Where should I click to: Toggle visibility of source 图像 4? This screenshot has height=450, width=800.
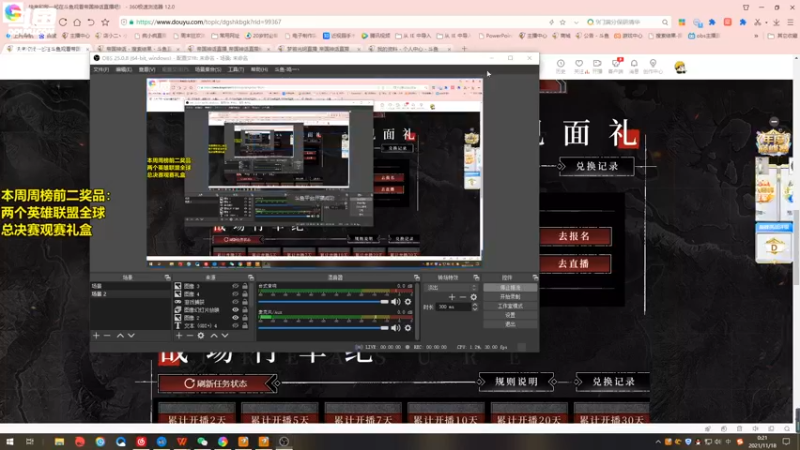pos(235,294)
